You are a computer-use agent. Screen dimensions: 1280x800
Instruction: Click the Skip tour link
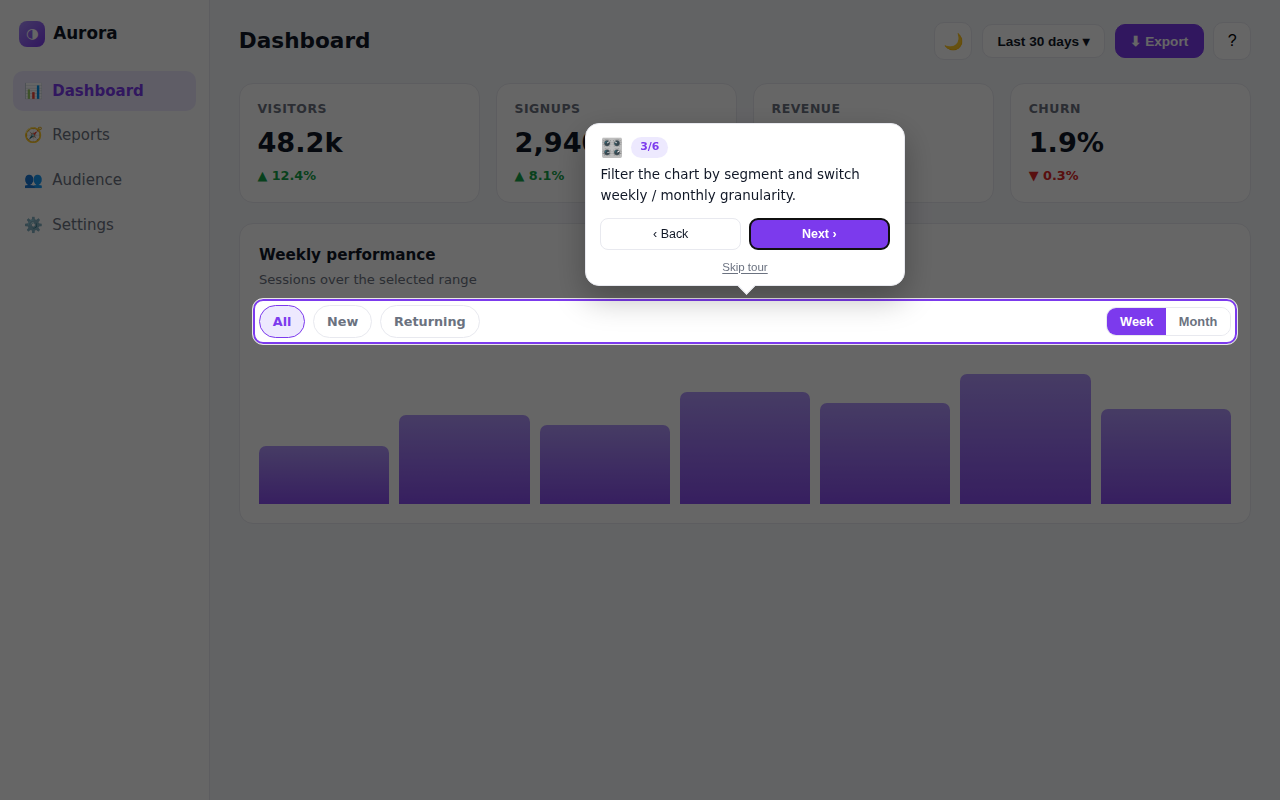pyautogui.click(x=745, y=267)
